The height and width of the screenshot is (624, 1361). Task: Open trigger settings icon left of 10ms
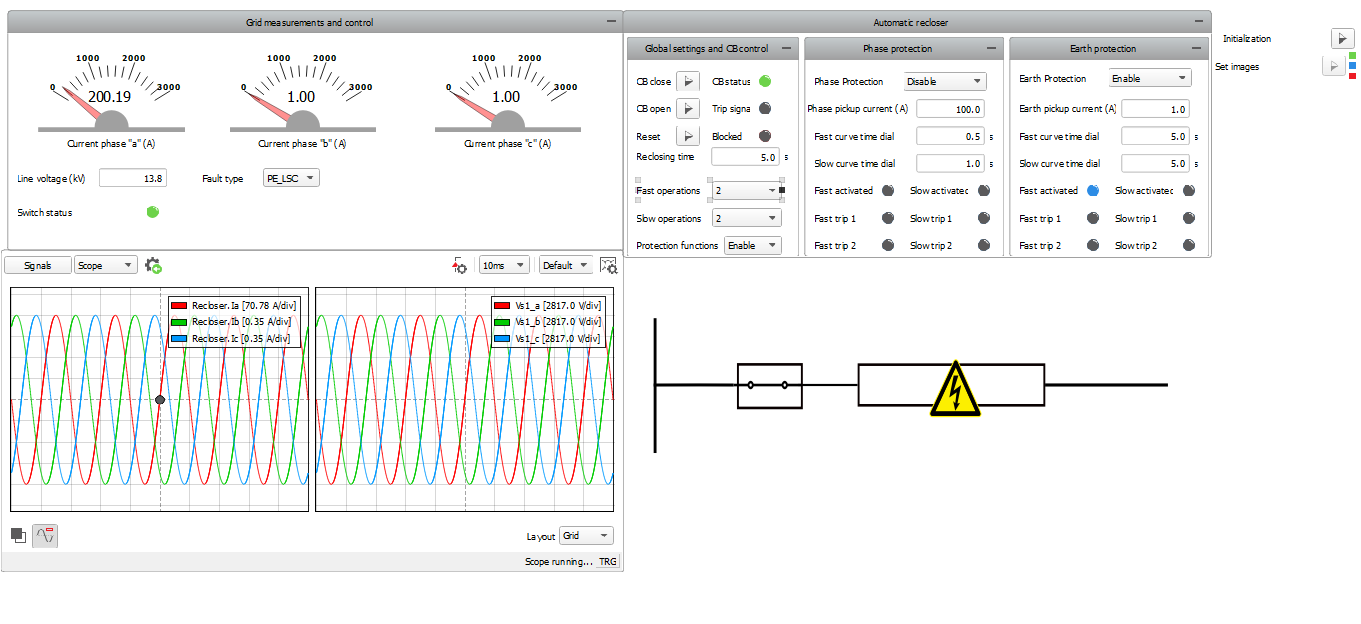pyautogui.click(x=460, y=265)
